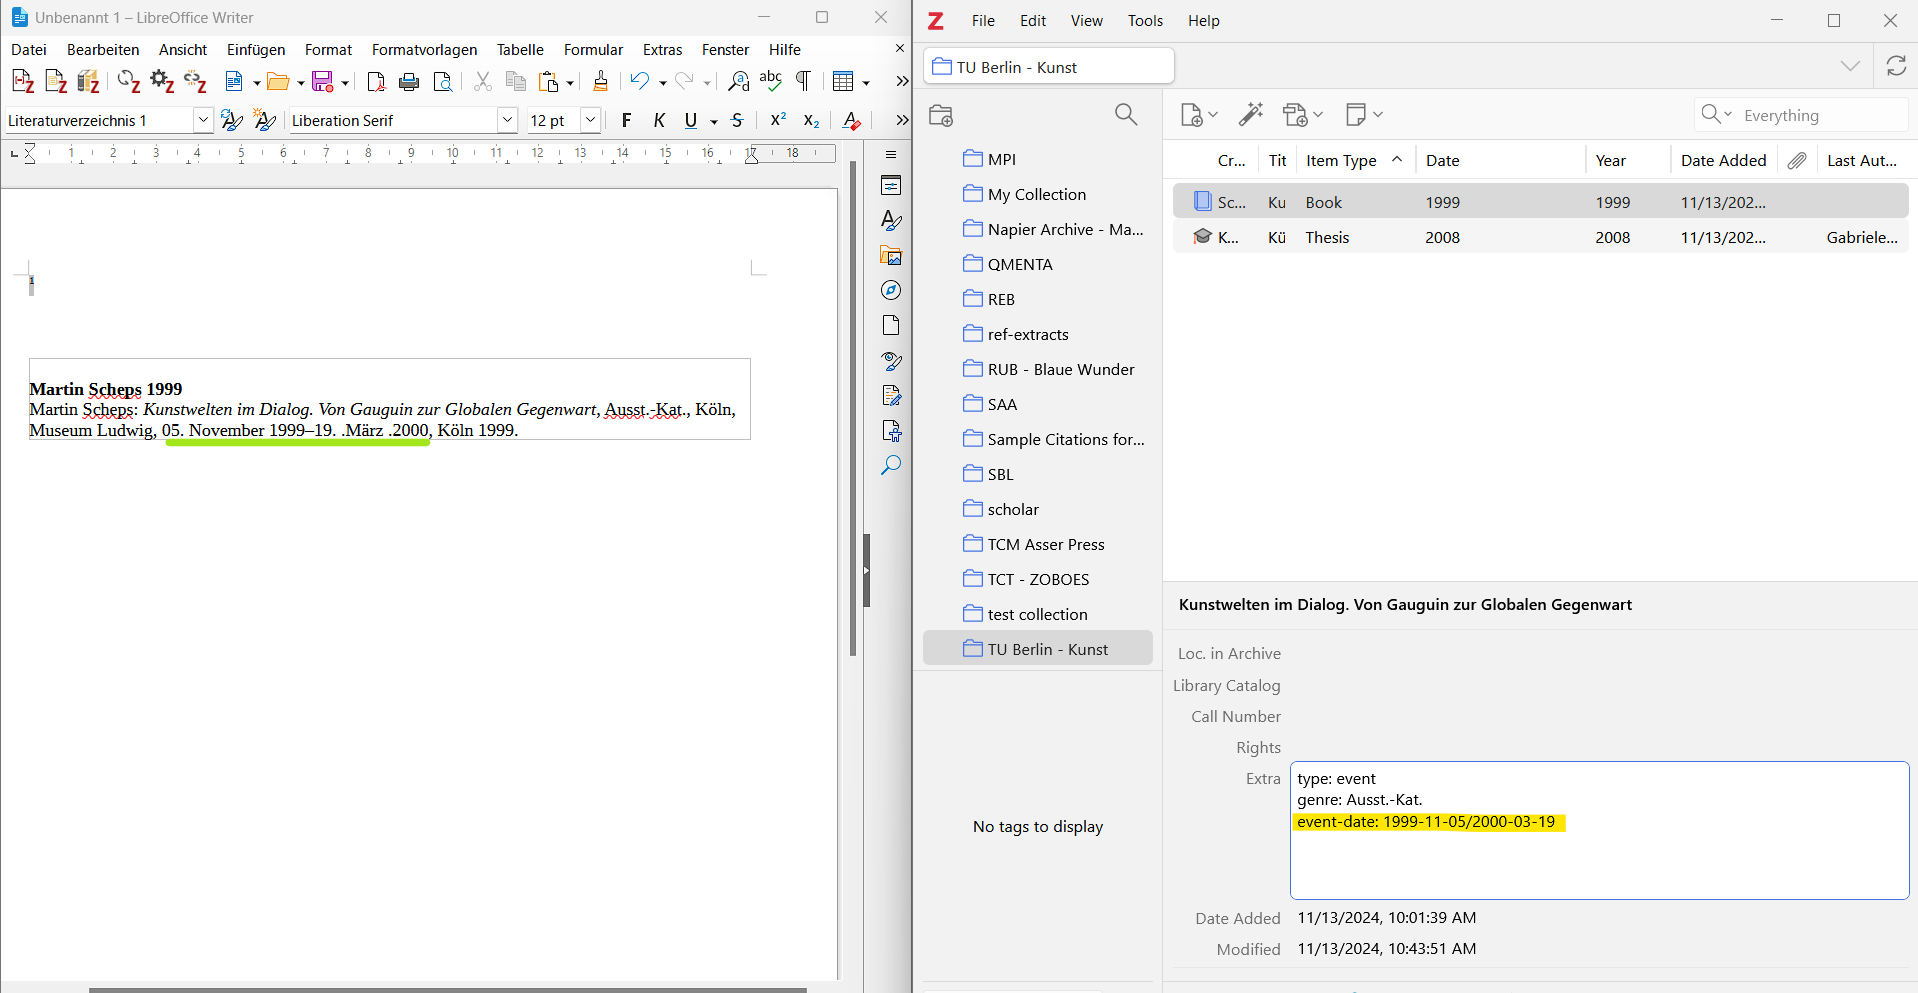Sort by Date Added column header
This screenshot has height=993, width=1918.
point(1723,161)
